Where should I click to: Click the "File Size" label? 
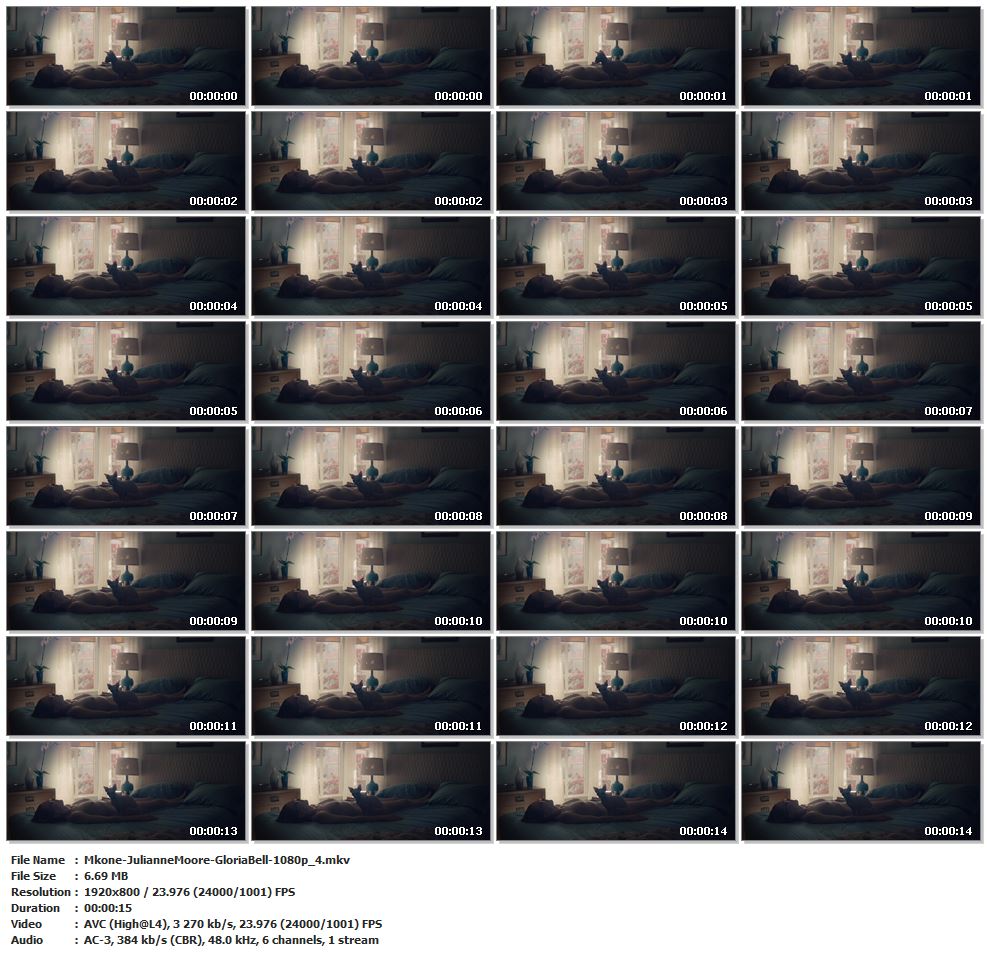[33, 876]
